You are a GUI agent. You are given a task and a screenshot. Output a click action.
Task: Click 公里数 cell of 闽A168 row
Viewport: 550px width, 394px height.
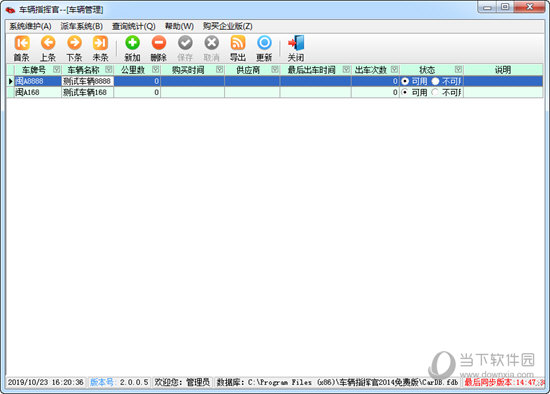[x=137, y=92]
